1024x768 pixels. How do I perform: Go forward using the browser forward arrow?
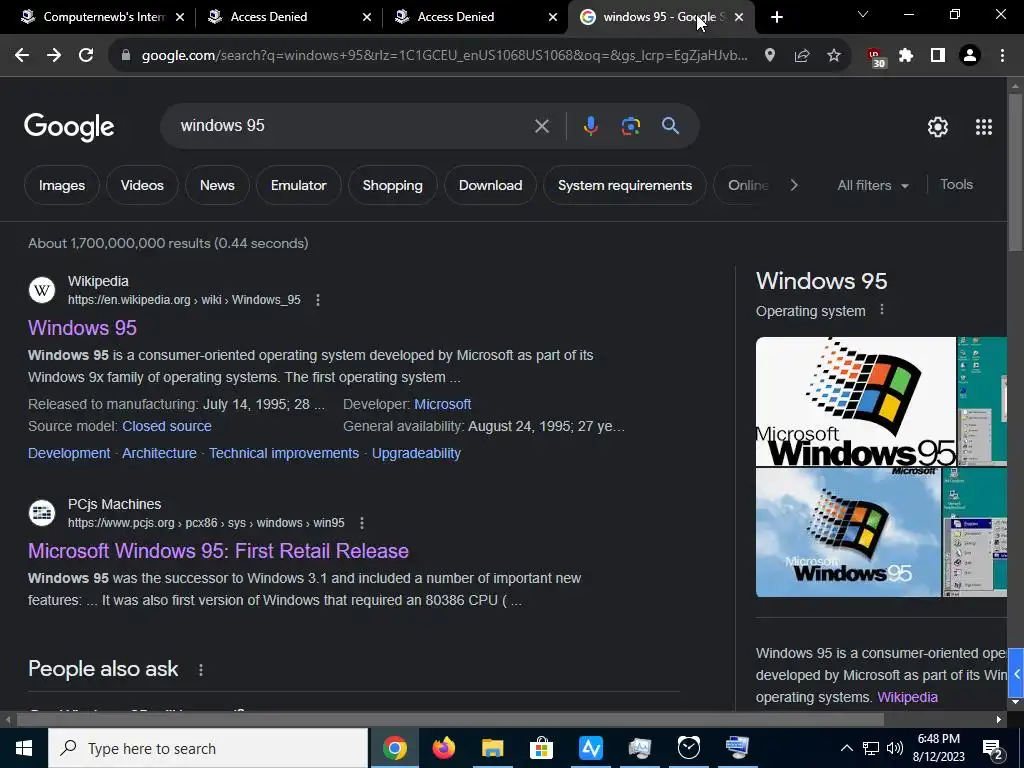(x=54, y=56)
